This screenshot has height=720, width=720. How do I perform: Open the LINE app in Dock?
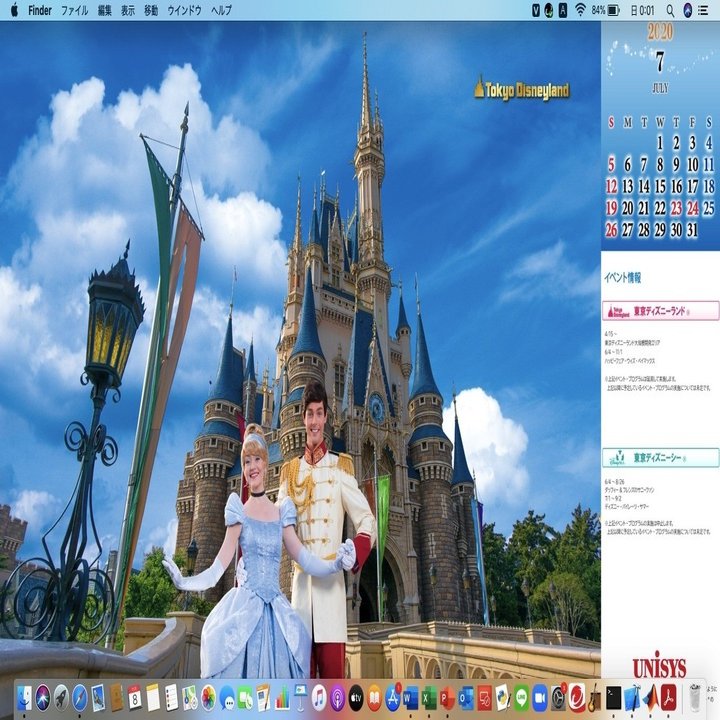point(521,698)
